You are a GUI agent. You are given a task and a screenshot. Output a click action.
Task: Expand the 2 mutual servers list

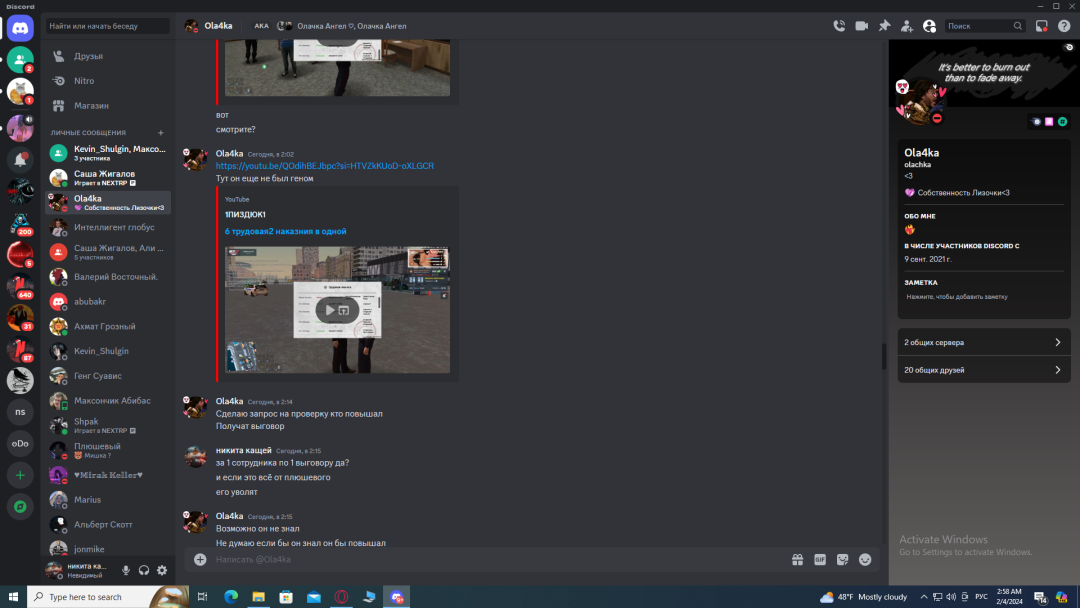pos(984,342)
